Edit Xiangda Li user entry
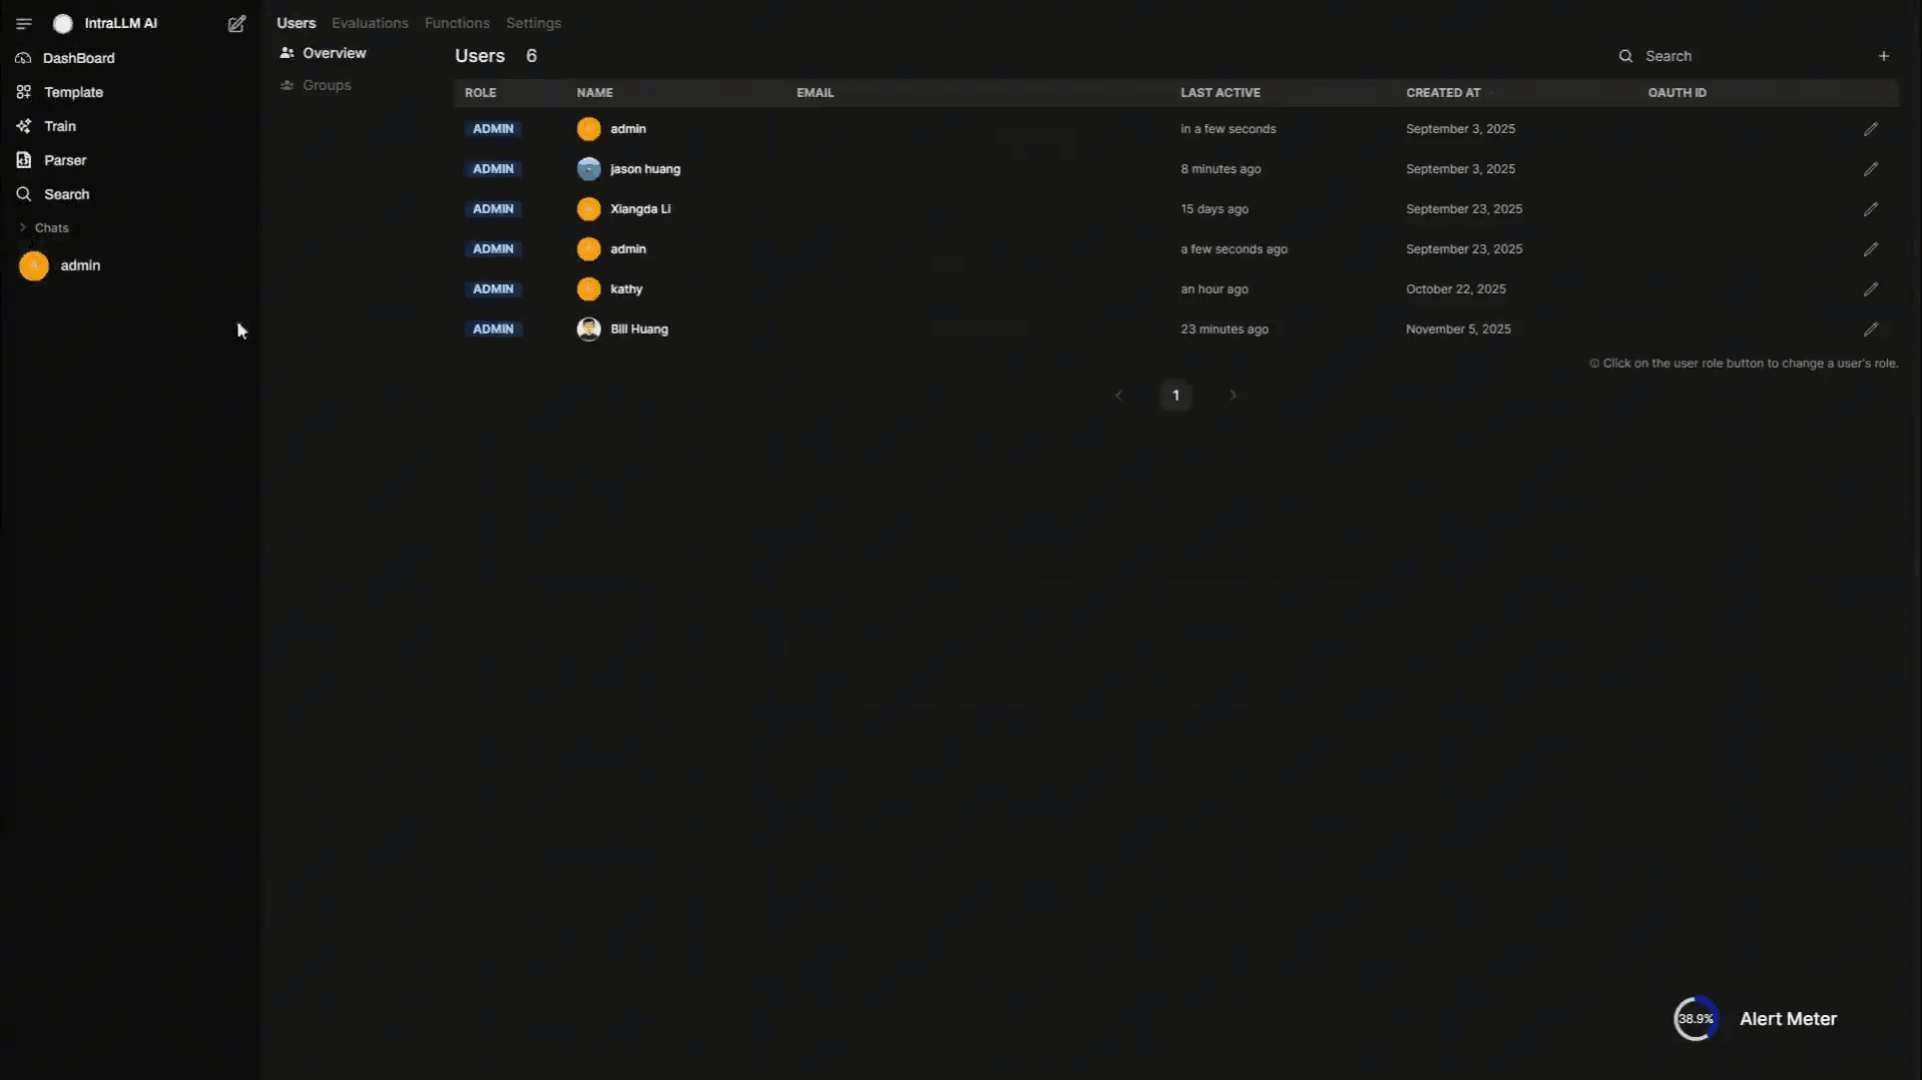Viewport: 1922px width, 1080px height. (1870, 209)
